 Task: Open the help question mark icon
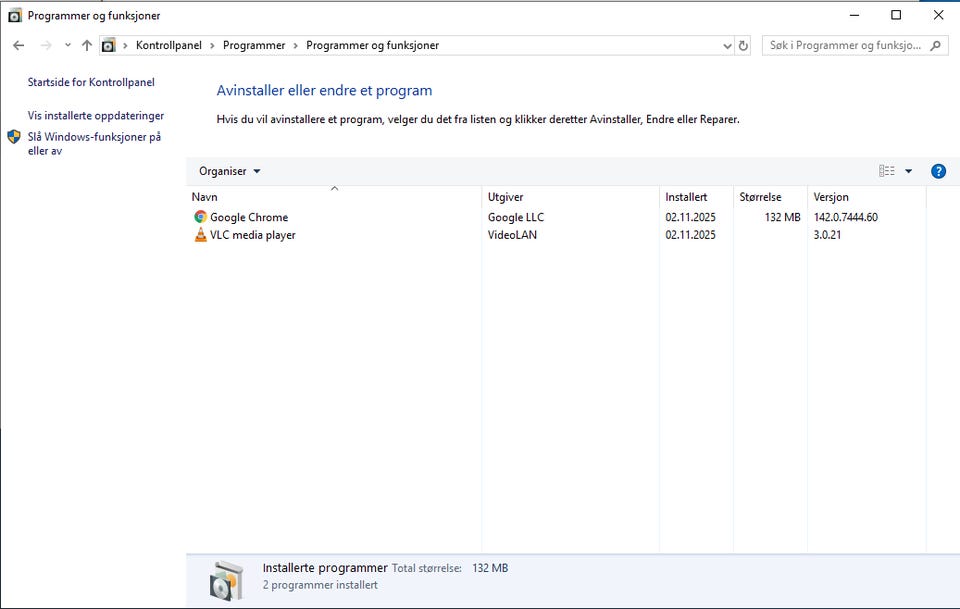(938, 171)
